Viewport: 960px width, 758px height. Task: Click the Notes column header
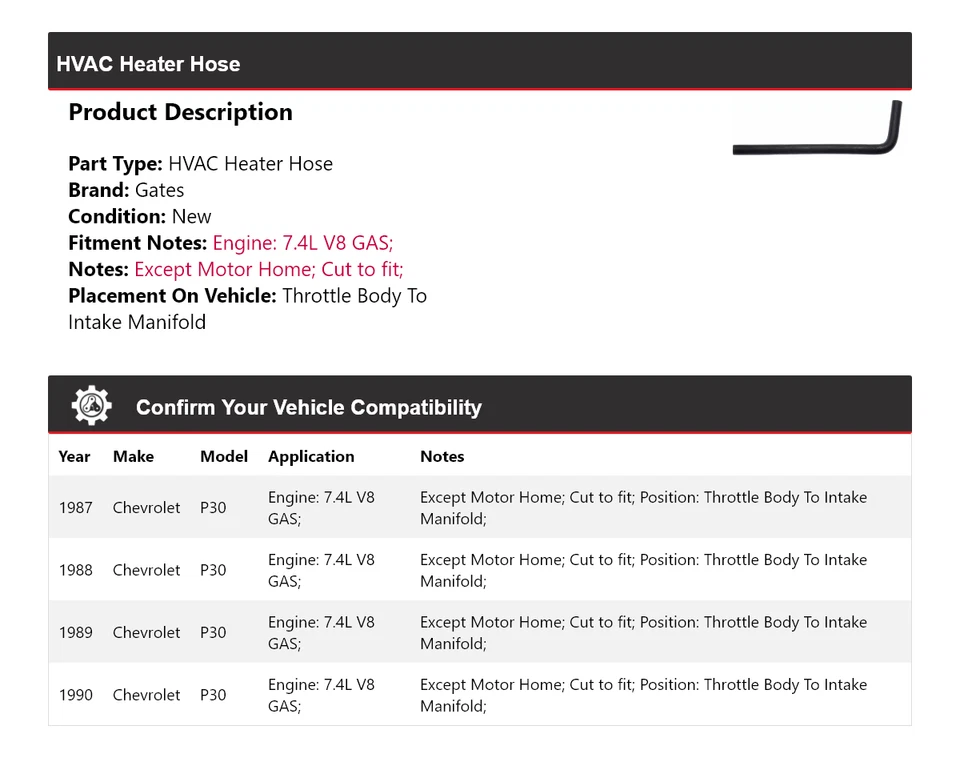point(442,457)
